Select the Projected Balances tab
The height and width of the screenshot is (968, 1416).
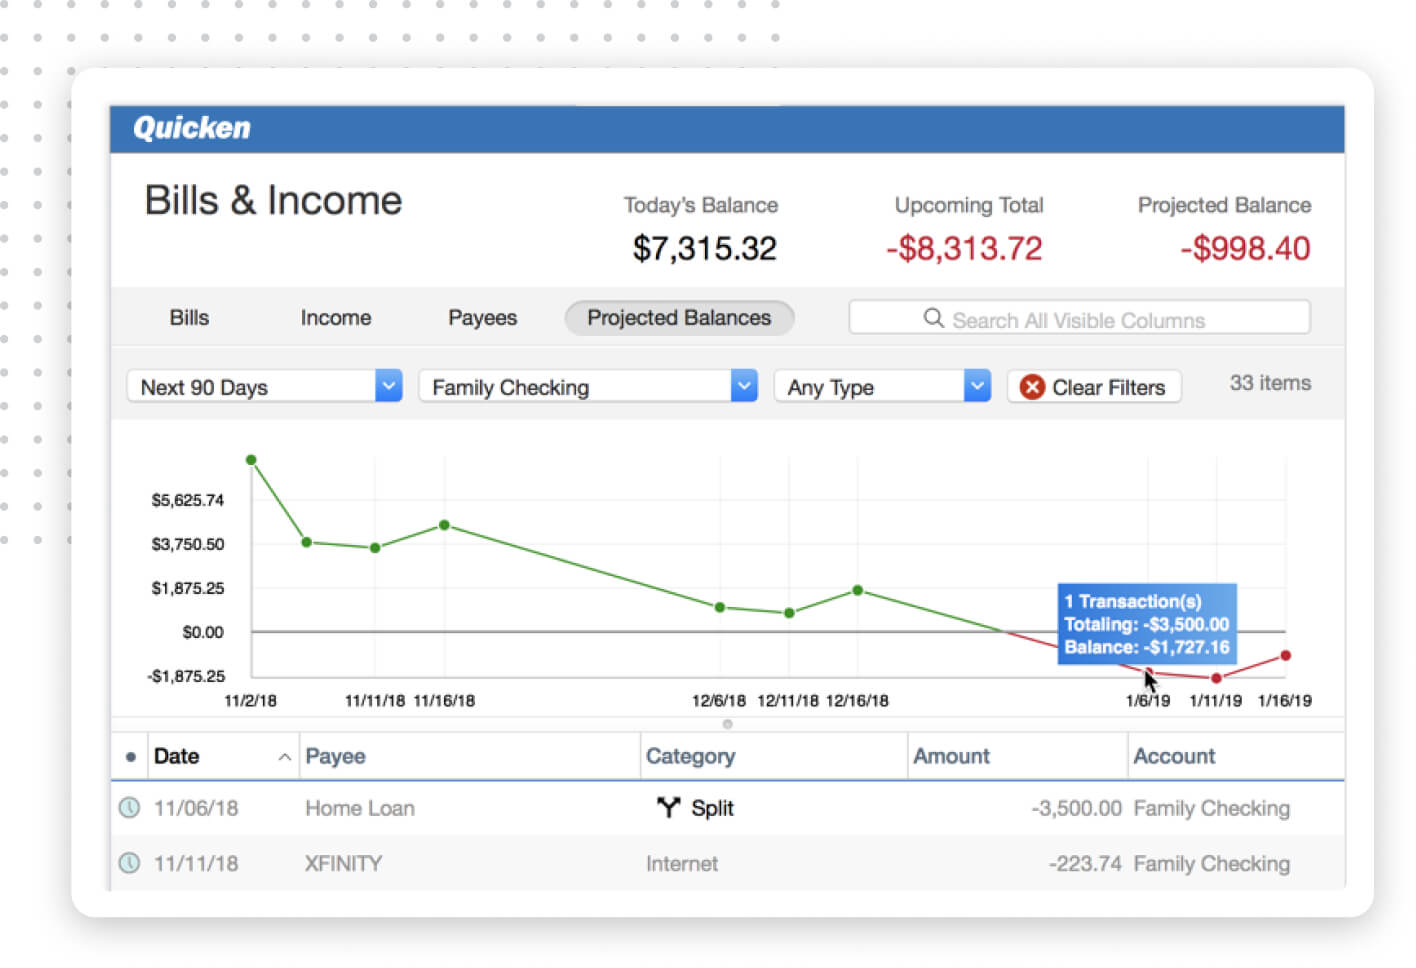point(679,318)
